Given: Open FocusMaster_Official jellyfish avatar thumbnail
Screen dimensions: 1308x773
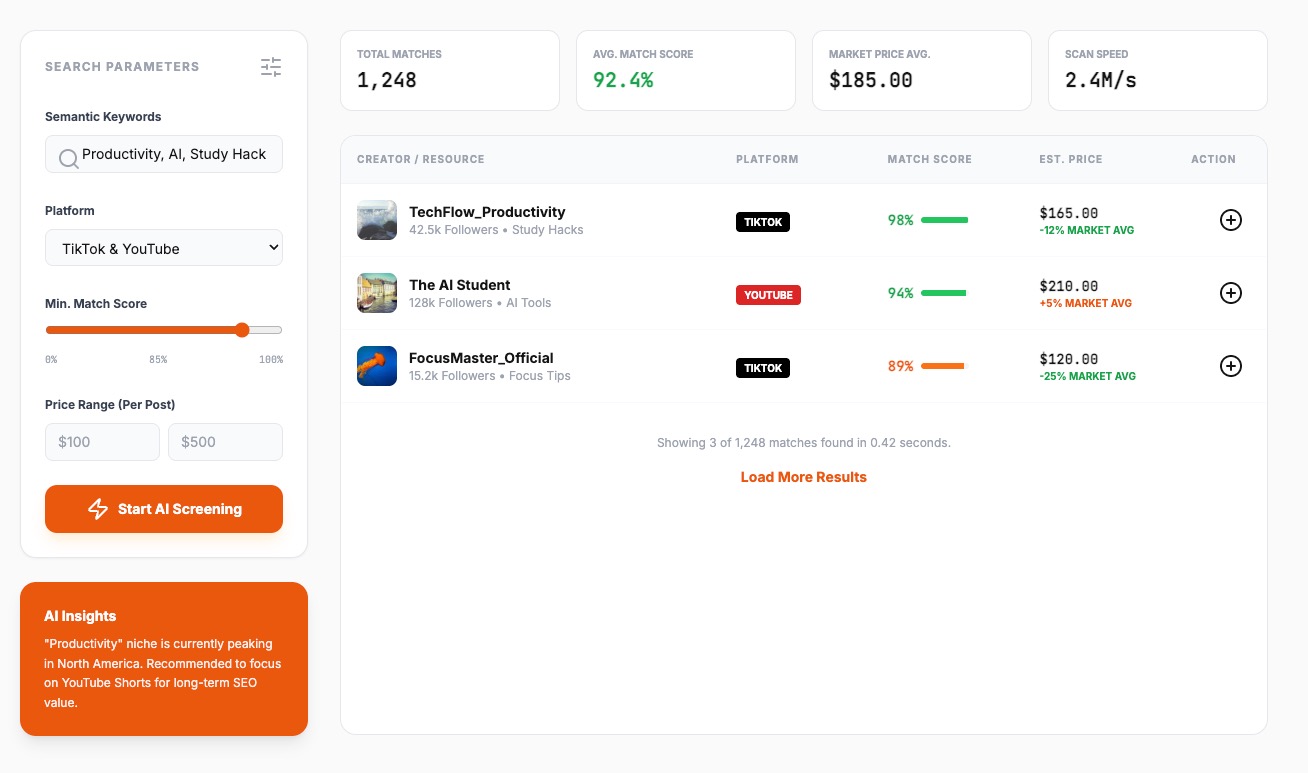Looking at the screenshot, I should [377, 366].
